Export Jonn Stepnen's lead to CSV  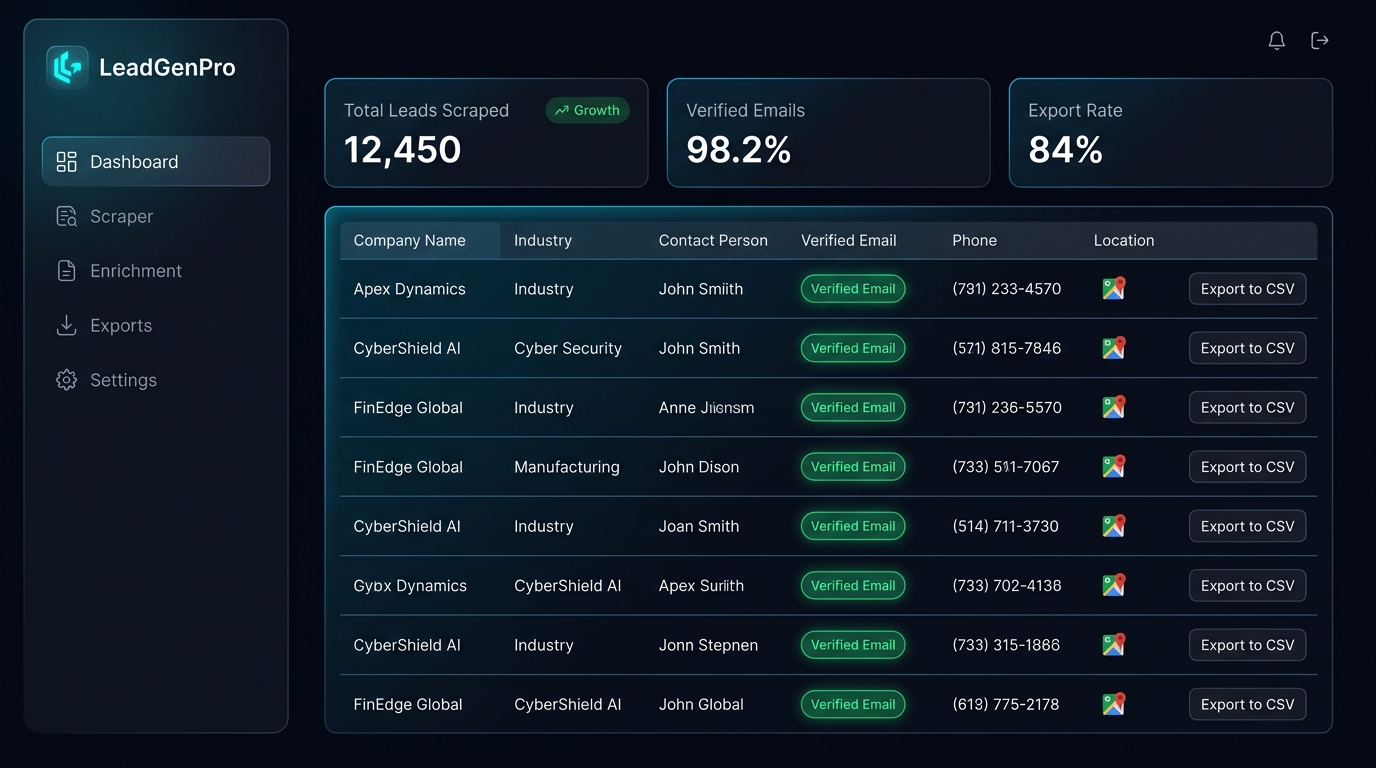pyautogui.click(x=1247, y=645)
